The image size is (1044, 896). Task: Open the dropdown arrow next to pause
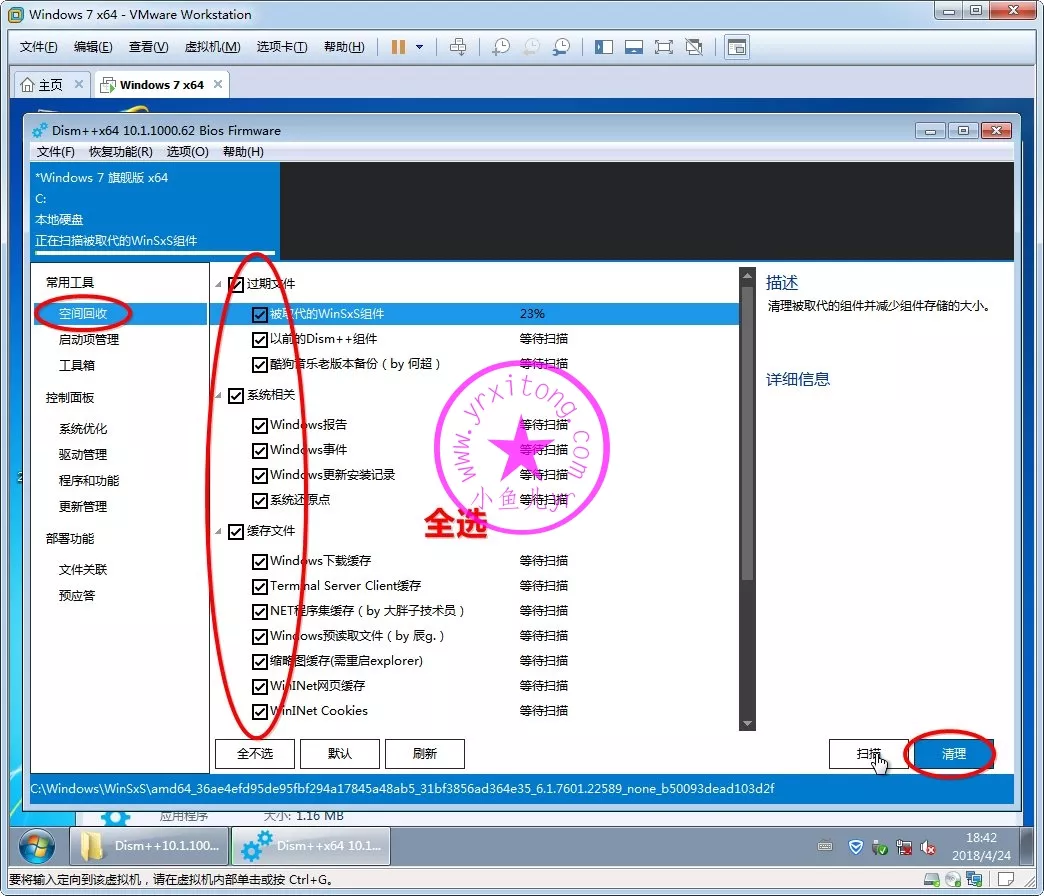pos(420,47)
